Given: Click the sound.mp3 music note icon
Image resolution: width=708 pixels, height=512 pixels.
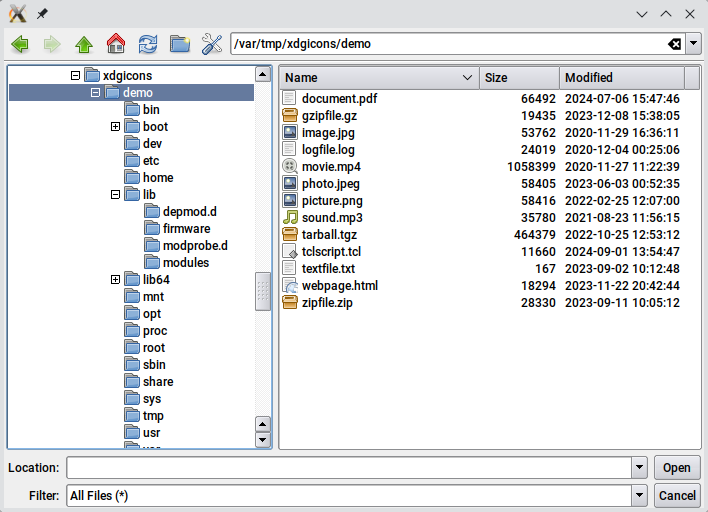Looking at the screenshot, I should click(x=290, y=217).
